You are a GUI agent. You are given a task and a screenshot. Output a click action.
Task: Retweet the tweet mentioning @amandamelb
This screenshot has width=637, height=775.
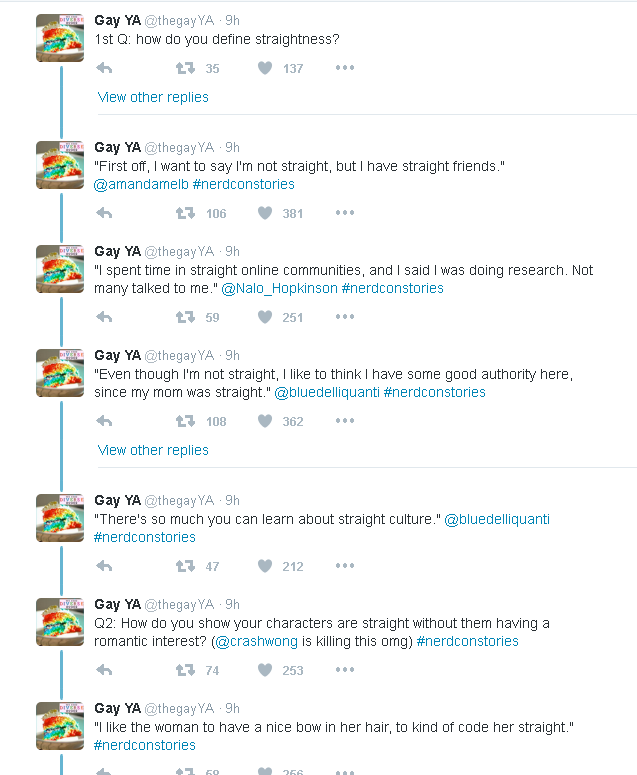pyautogui.click(x=185, y=213)
